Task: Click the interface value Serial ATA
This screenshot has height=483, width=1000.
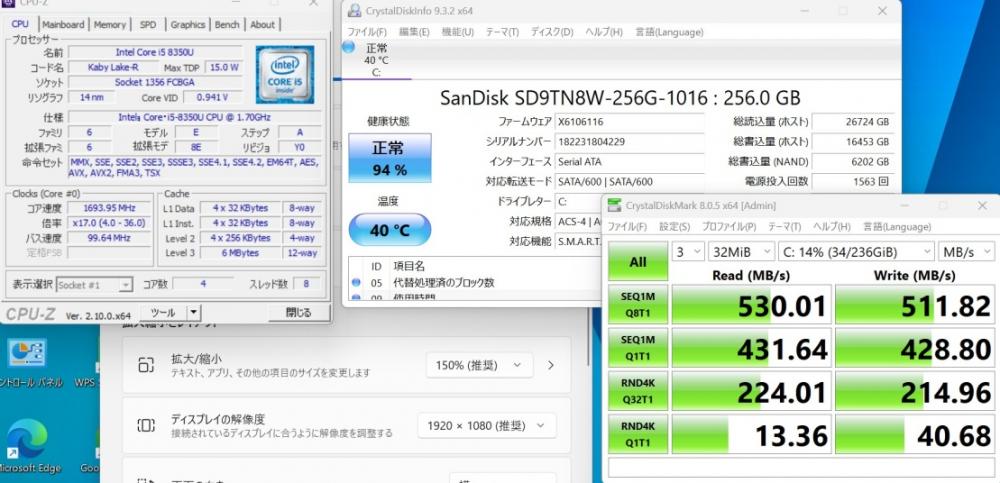Action: click(x=629, y=161)
